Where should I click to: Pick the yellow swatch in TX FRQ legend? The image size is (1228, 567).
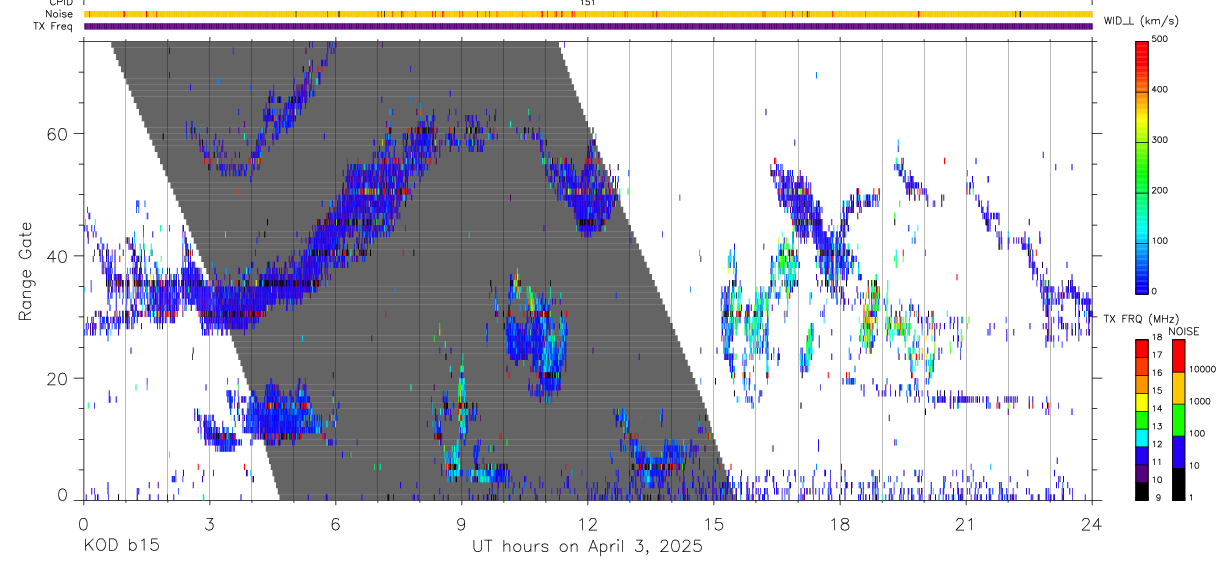coord(1142,402)
